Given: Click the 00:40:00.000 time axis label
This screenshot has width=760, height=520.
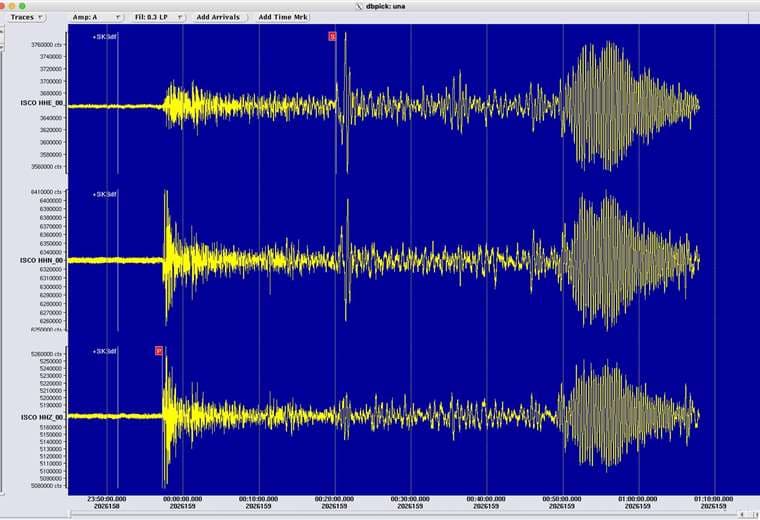Looking at the screenshot, I should [x=486, y=499].
